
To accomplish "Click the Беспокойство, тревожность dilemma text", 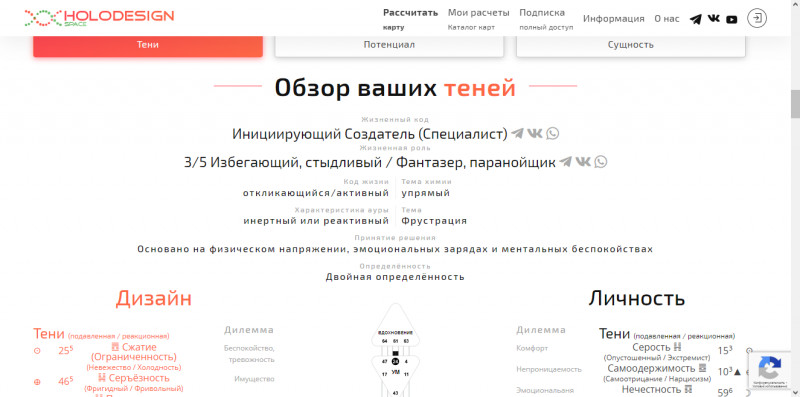I will click(249, 354).
